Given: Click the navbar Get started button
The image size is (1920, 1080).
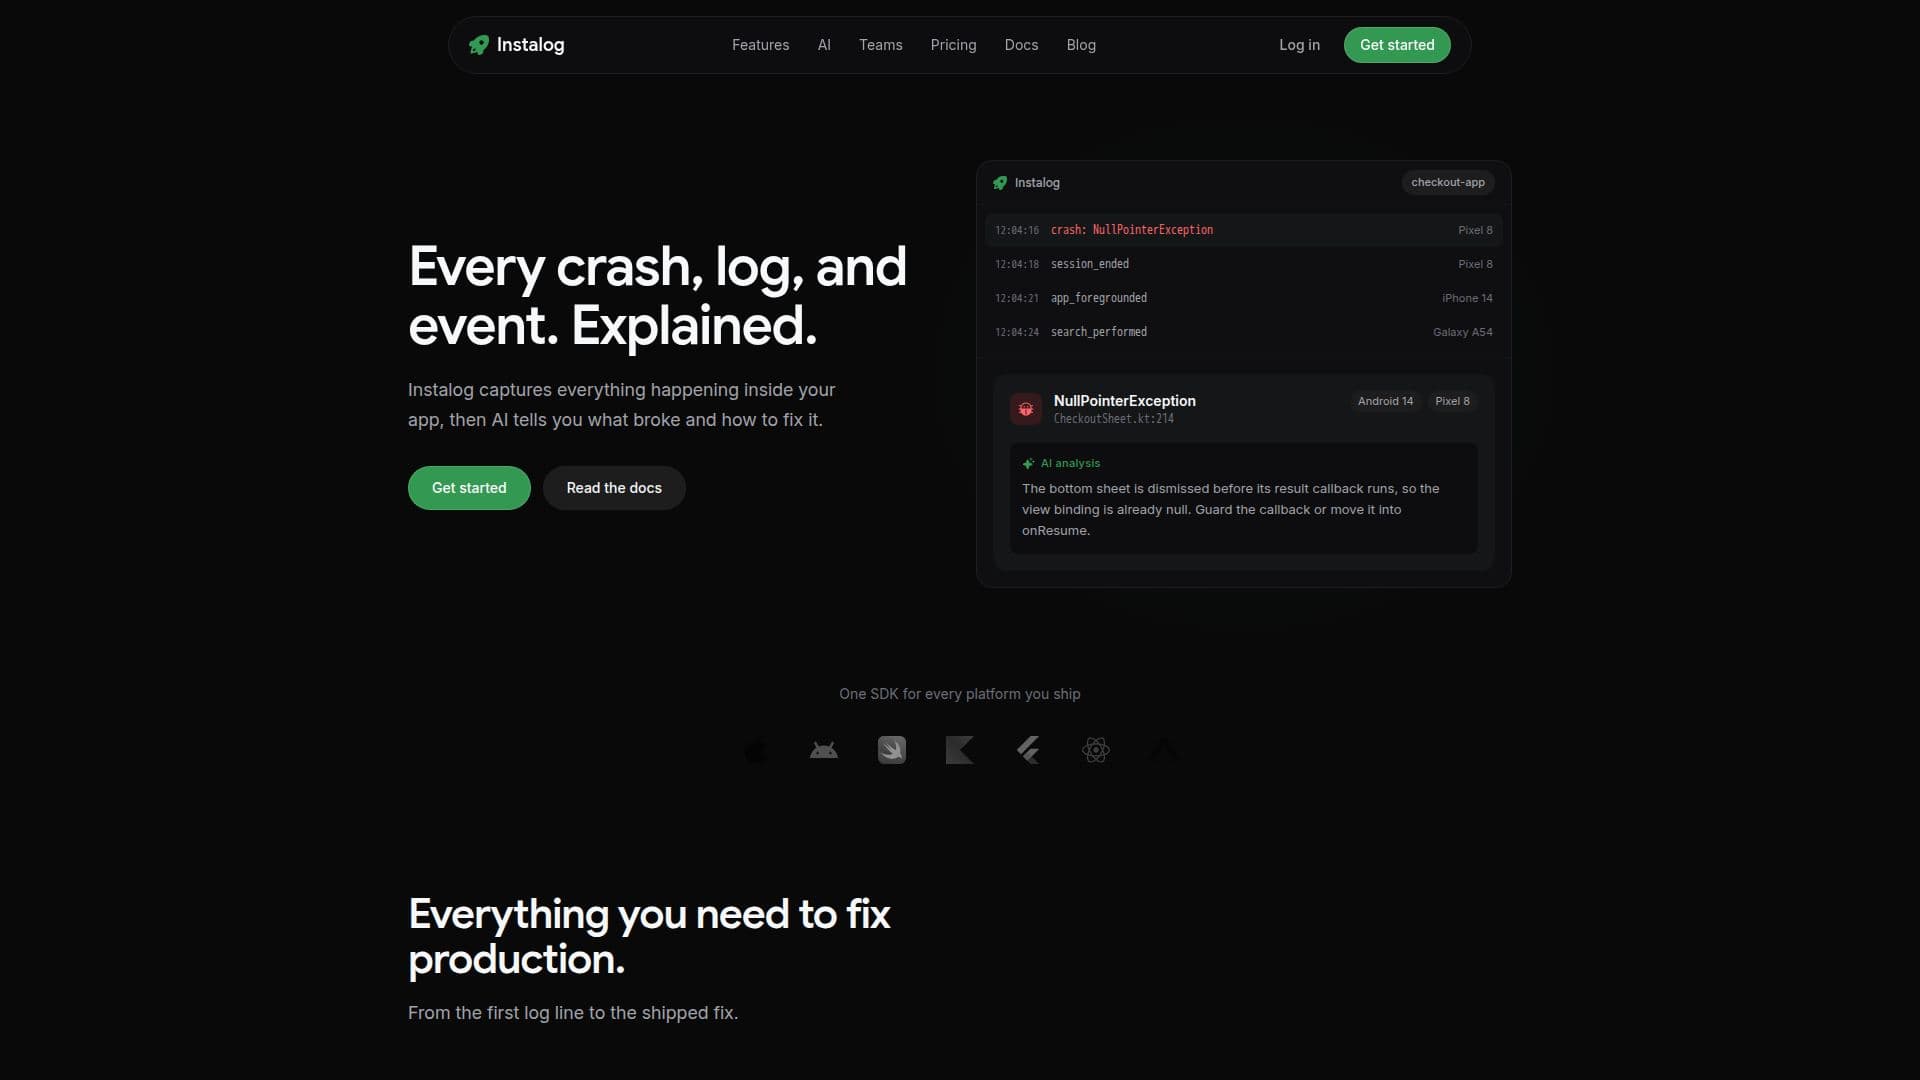Looking at the screenshot, I should (1397, 45).
